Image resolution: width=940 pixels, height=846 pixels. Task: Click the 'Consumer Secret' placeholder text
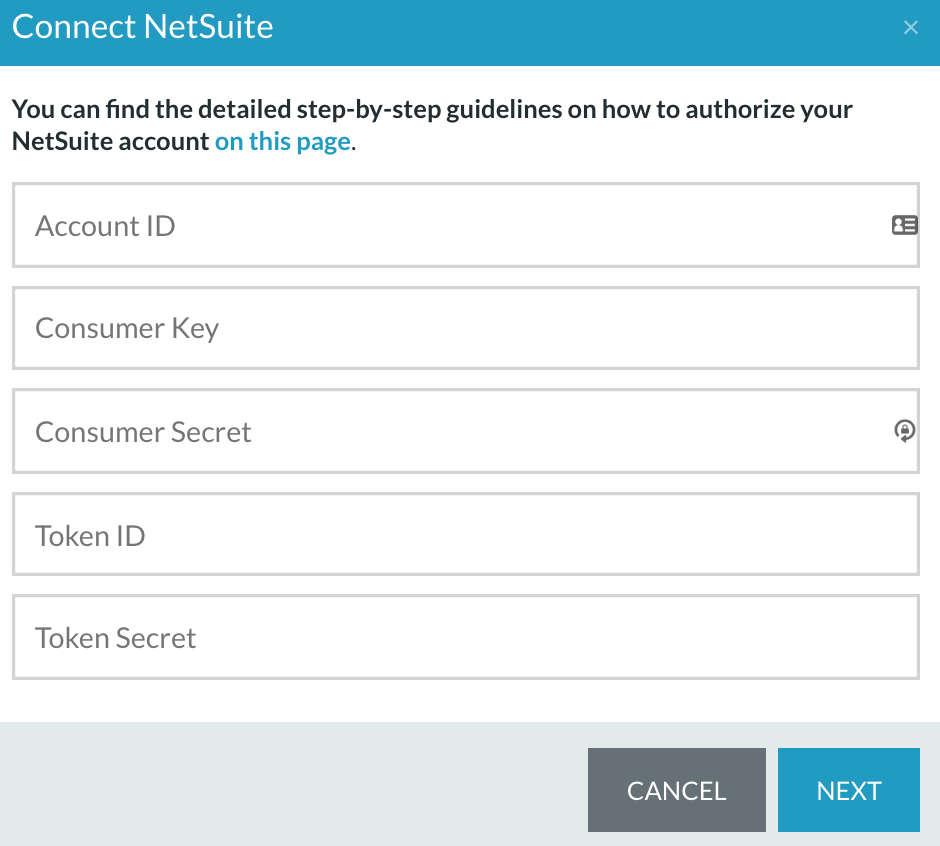[143, 432]
